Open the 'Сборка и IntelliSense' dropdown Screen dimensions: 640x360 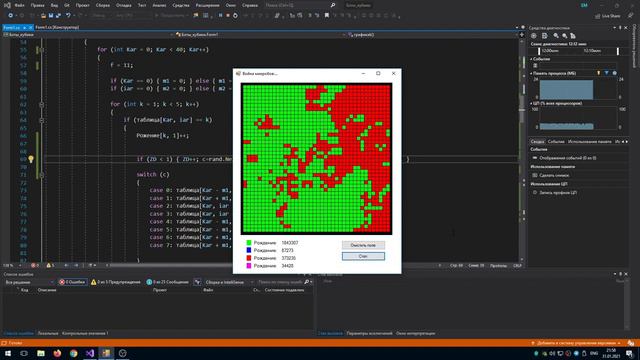(228, 282)
